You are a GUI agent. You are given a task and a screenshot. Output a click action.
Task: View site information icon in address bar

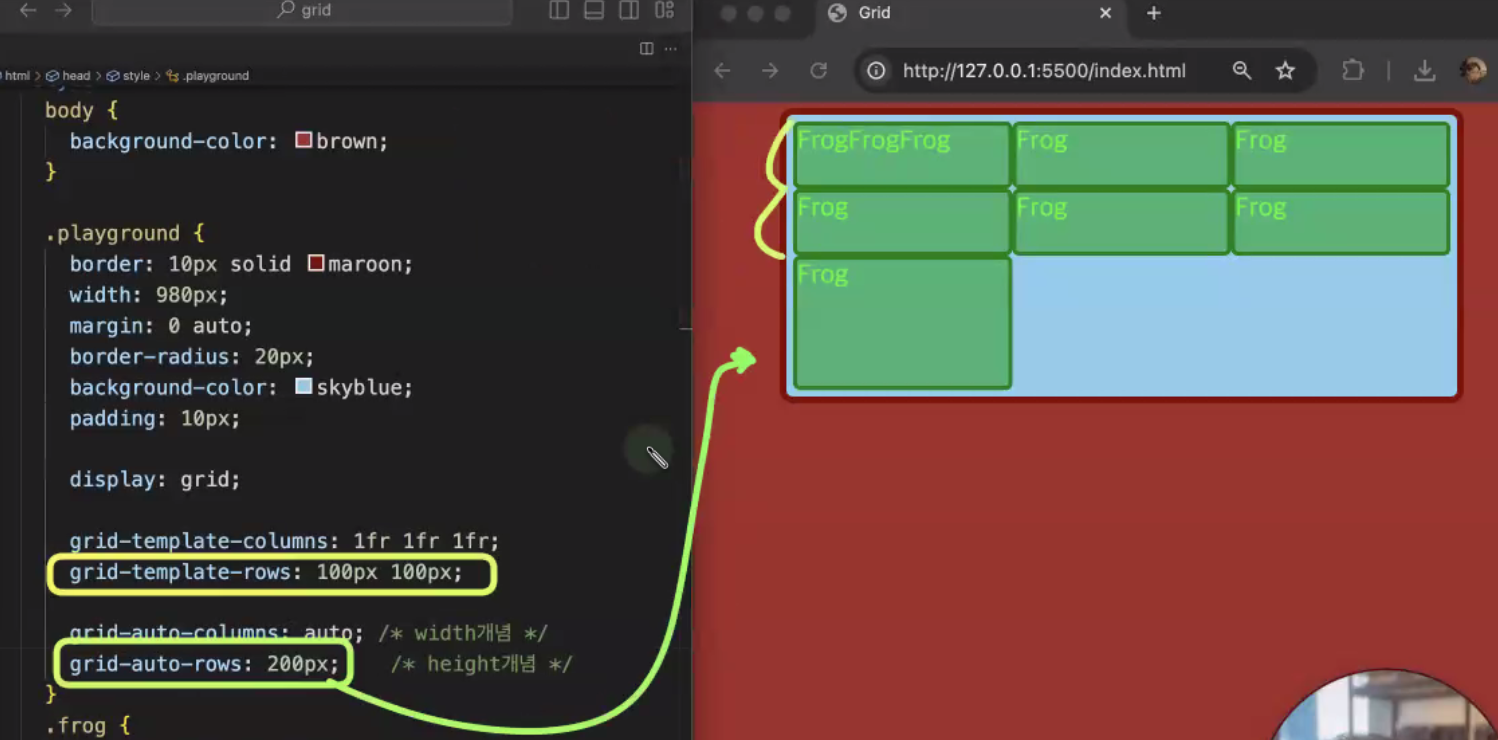876,70
